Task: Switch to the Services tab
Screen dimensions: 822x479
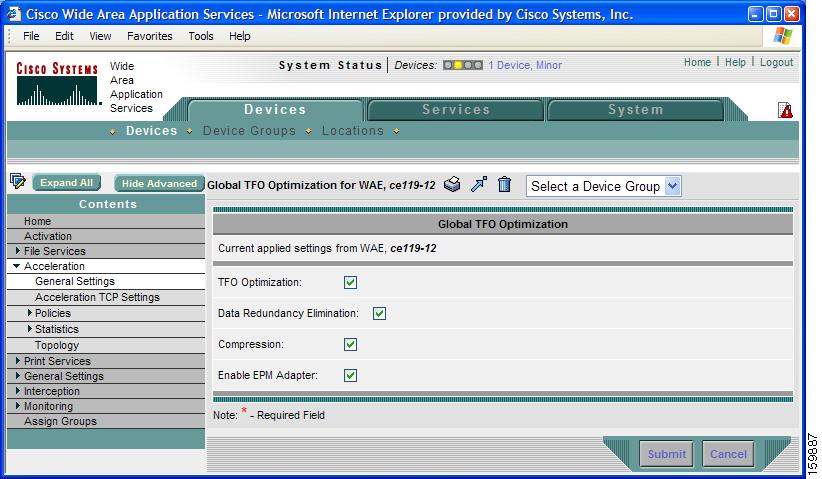Action: (456, 110)
